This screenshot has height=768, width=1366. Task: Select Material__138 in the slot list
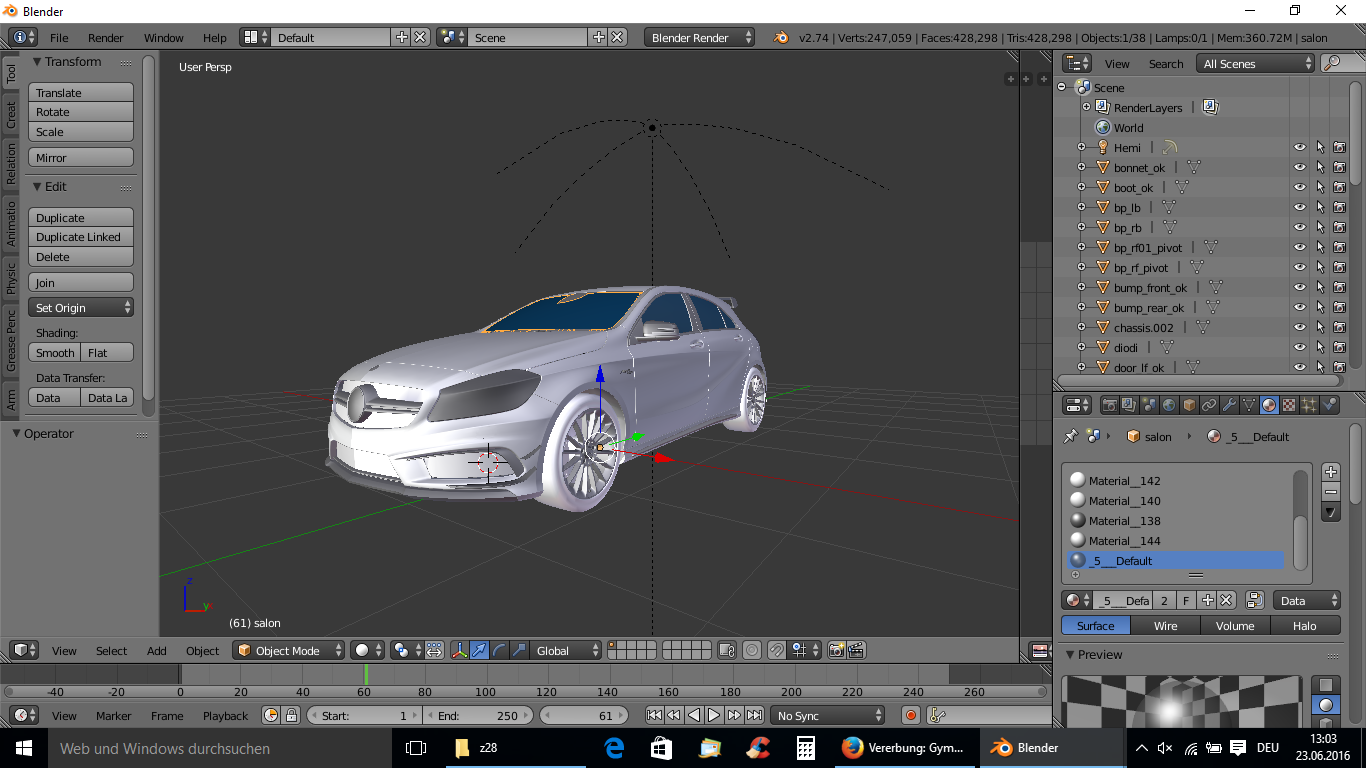[x=1176, y=521]
